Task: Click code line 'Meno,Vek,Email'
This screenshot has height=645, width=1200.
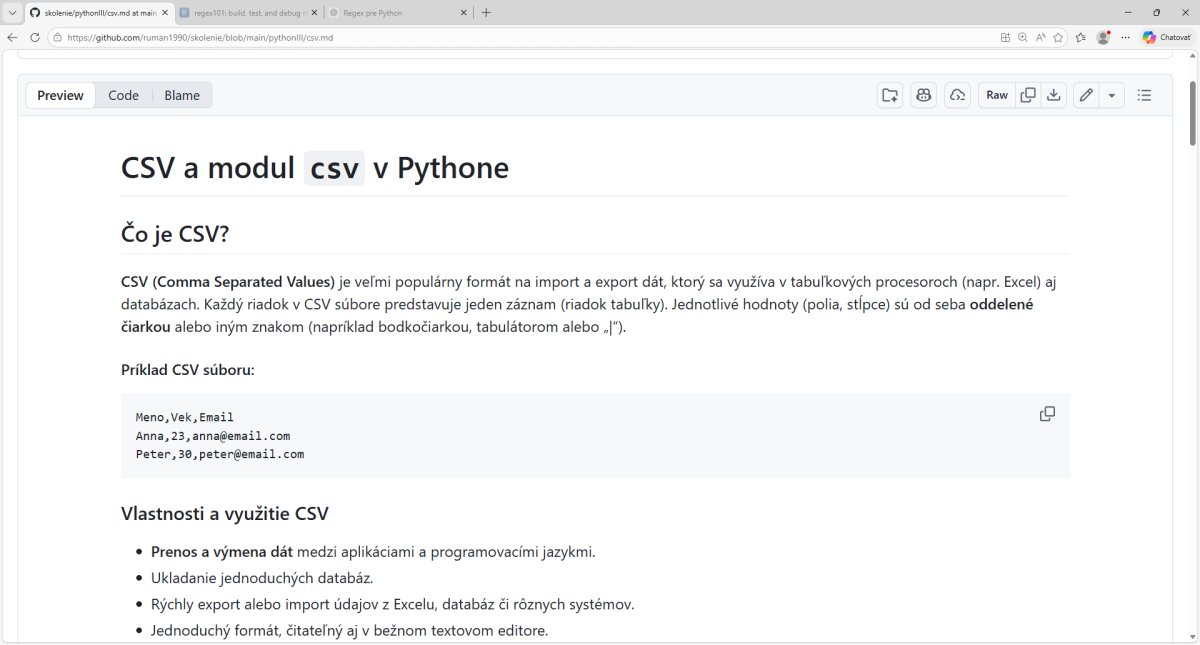Action: pos(185,417)
